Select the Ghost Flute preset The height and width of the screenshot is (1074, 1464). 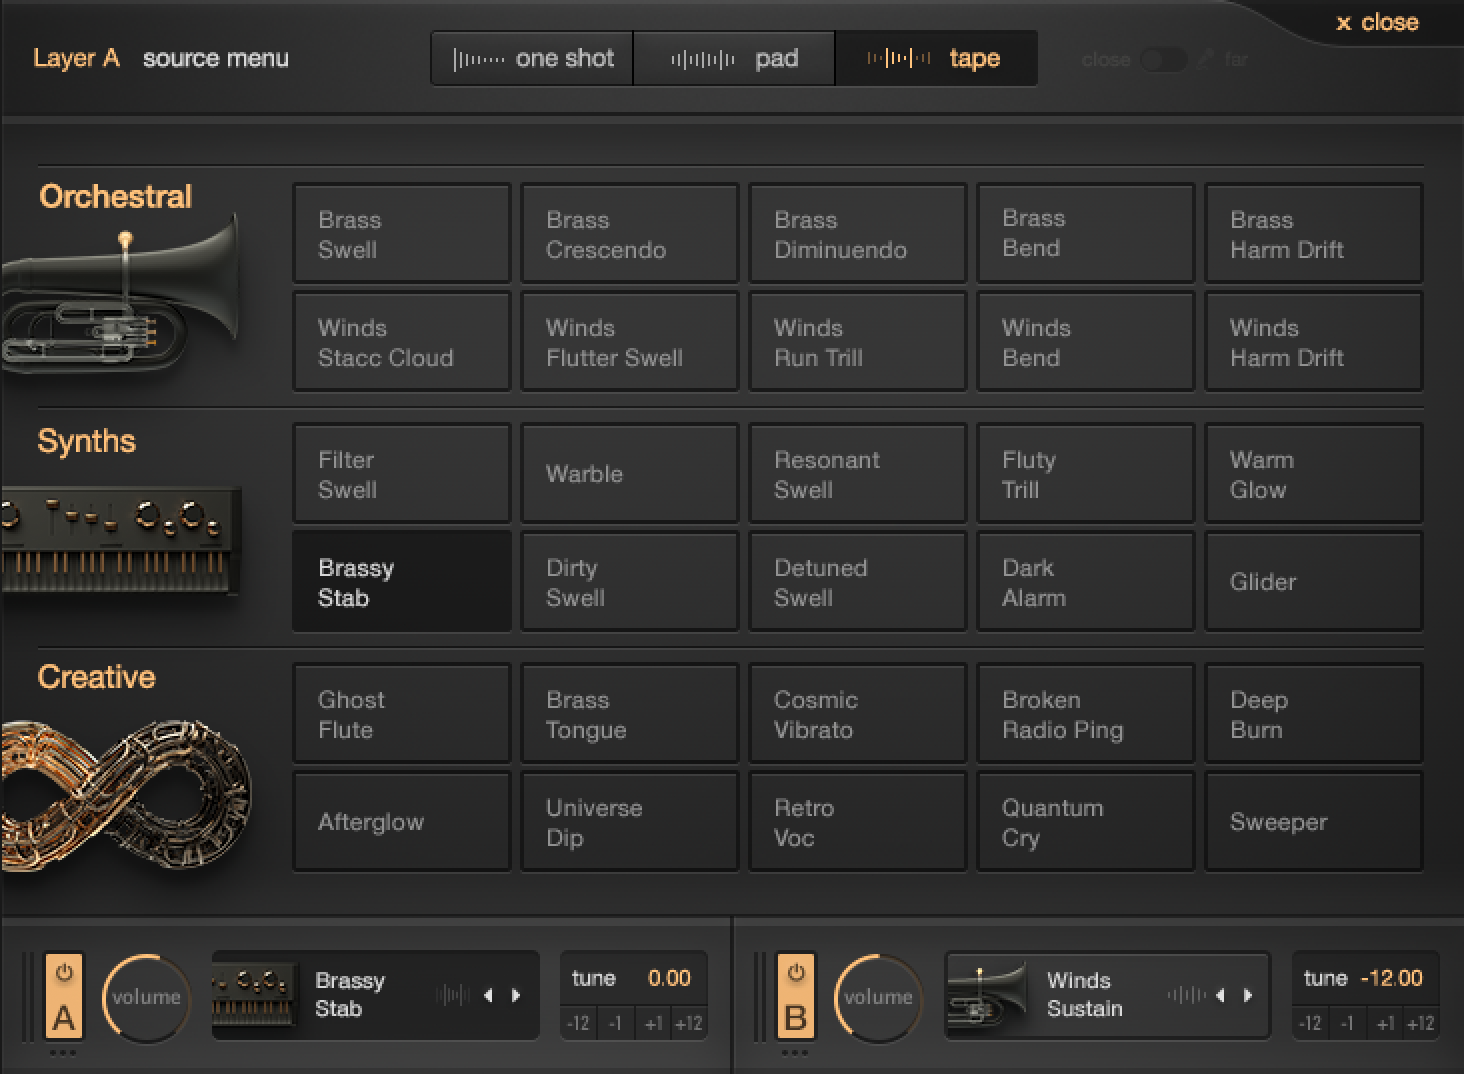401,713
